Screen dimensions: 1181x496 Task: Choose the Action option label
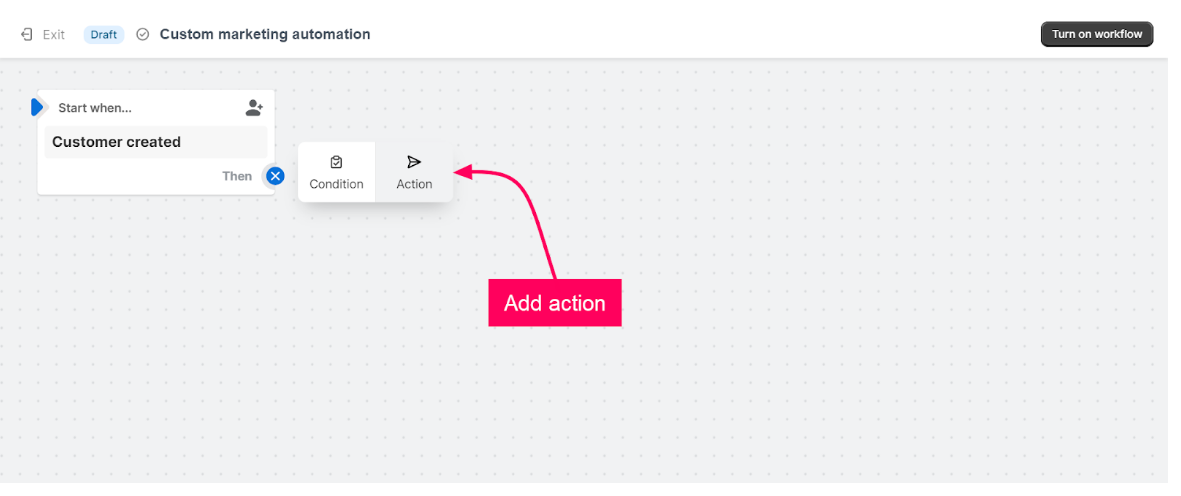[414, 184]
